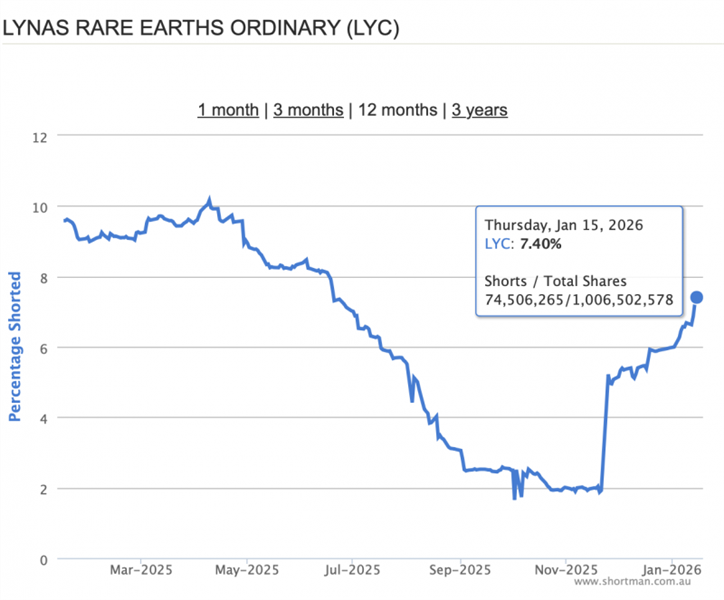Click the Lynas Rare Earths chart title
The height and width of the screenshot is (600, 724).
200,28
